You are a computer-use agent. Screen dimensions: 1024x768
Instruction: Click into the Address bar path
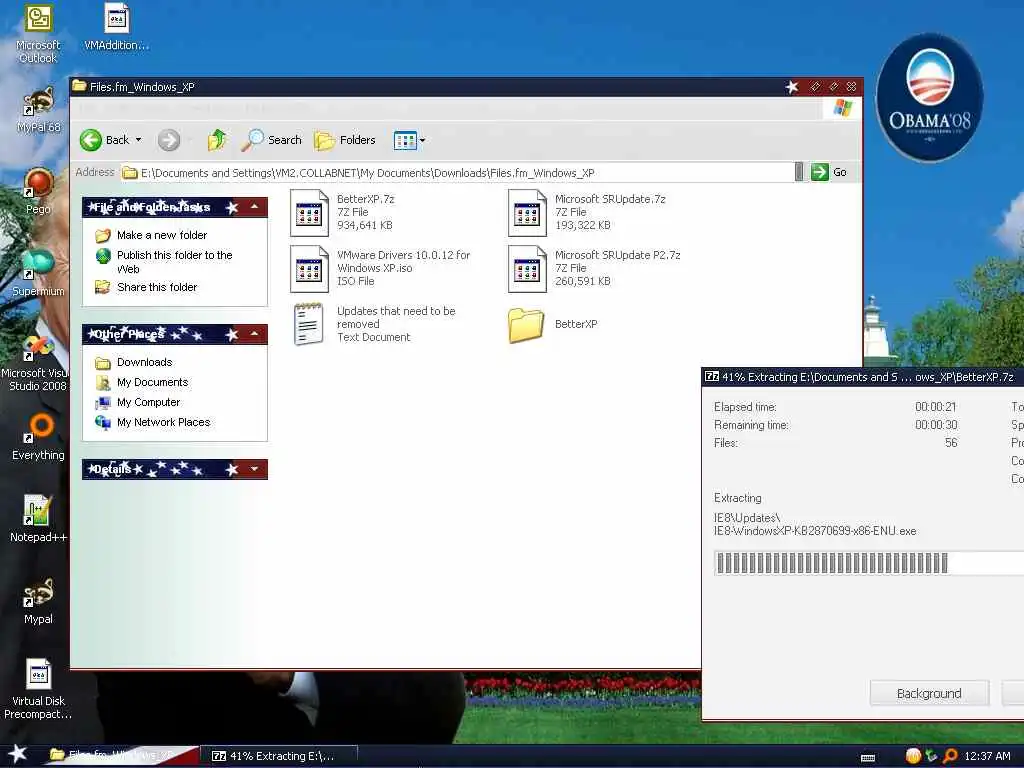[x=457, y=172]
